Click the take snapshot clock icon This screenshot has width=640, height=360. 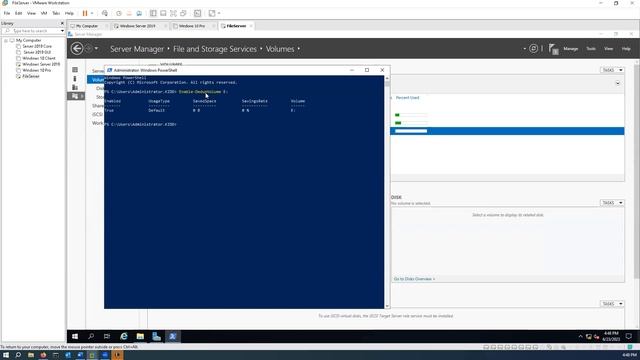tap(119, 13)
